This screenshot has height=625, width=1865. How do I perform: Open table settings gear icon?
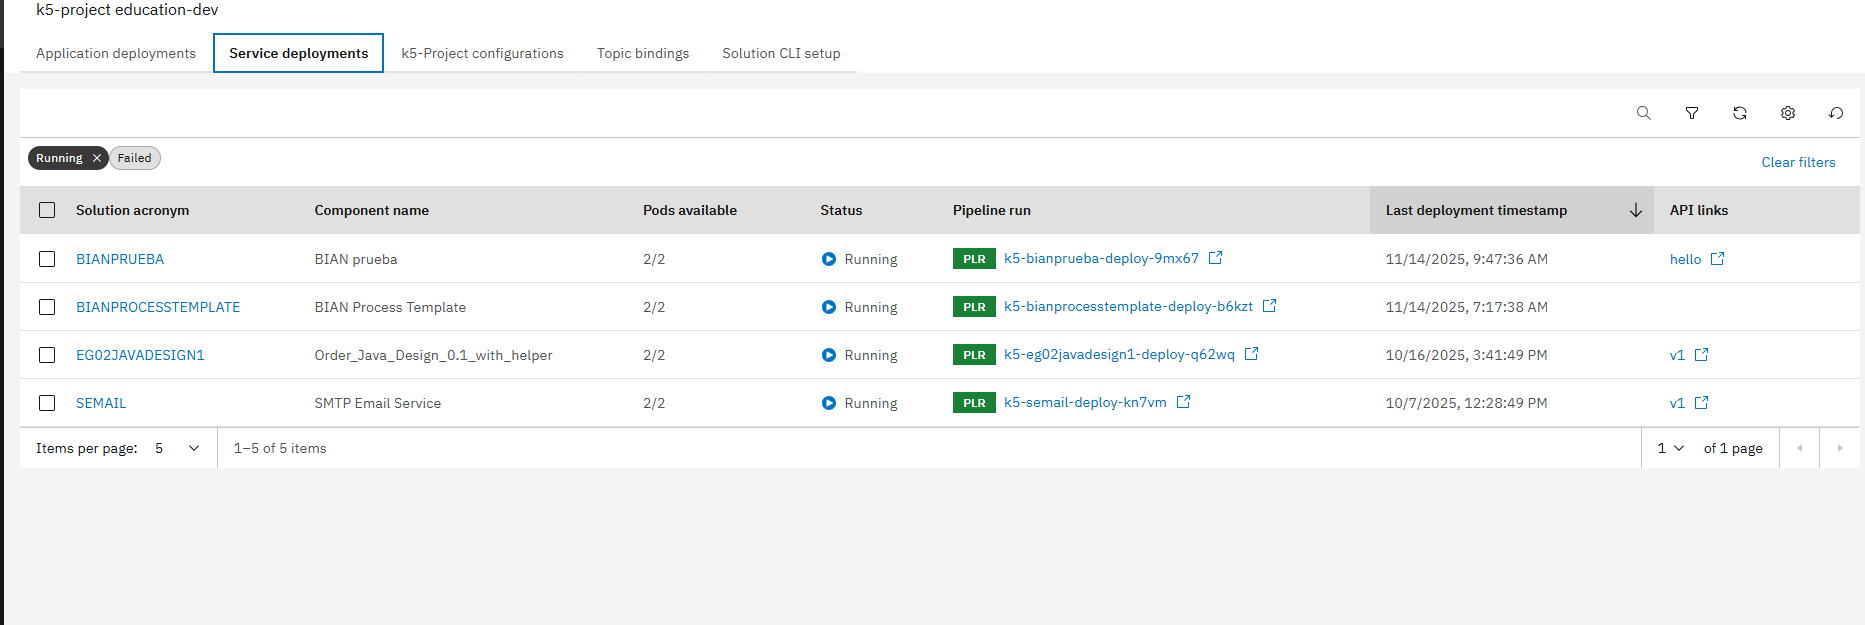[1787, 113]
